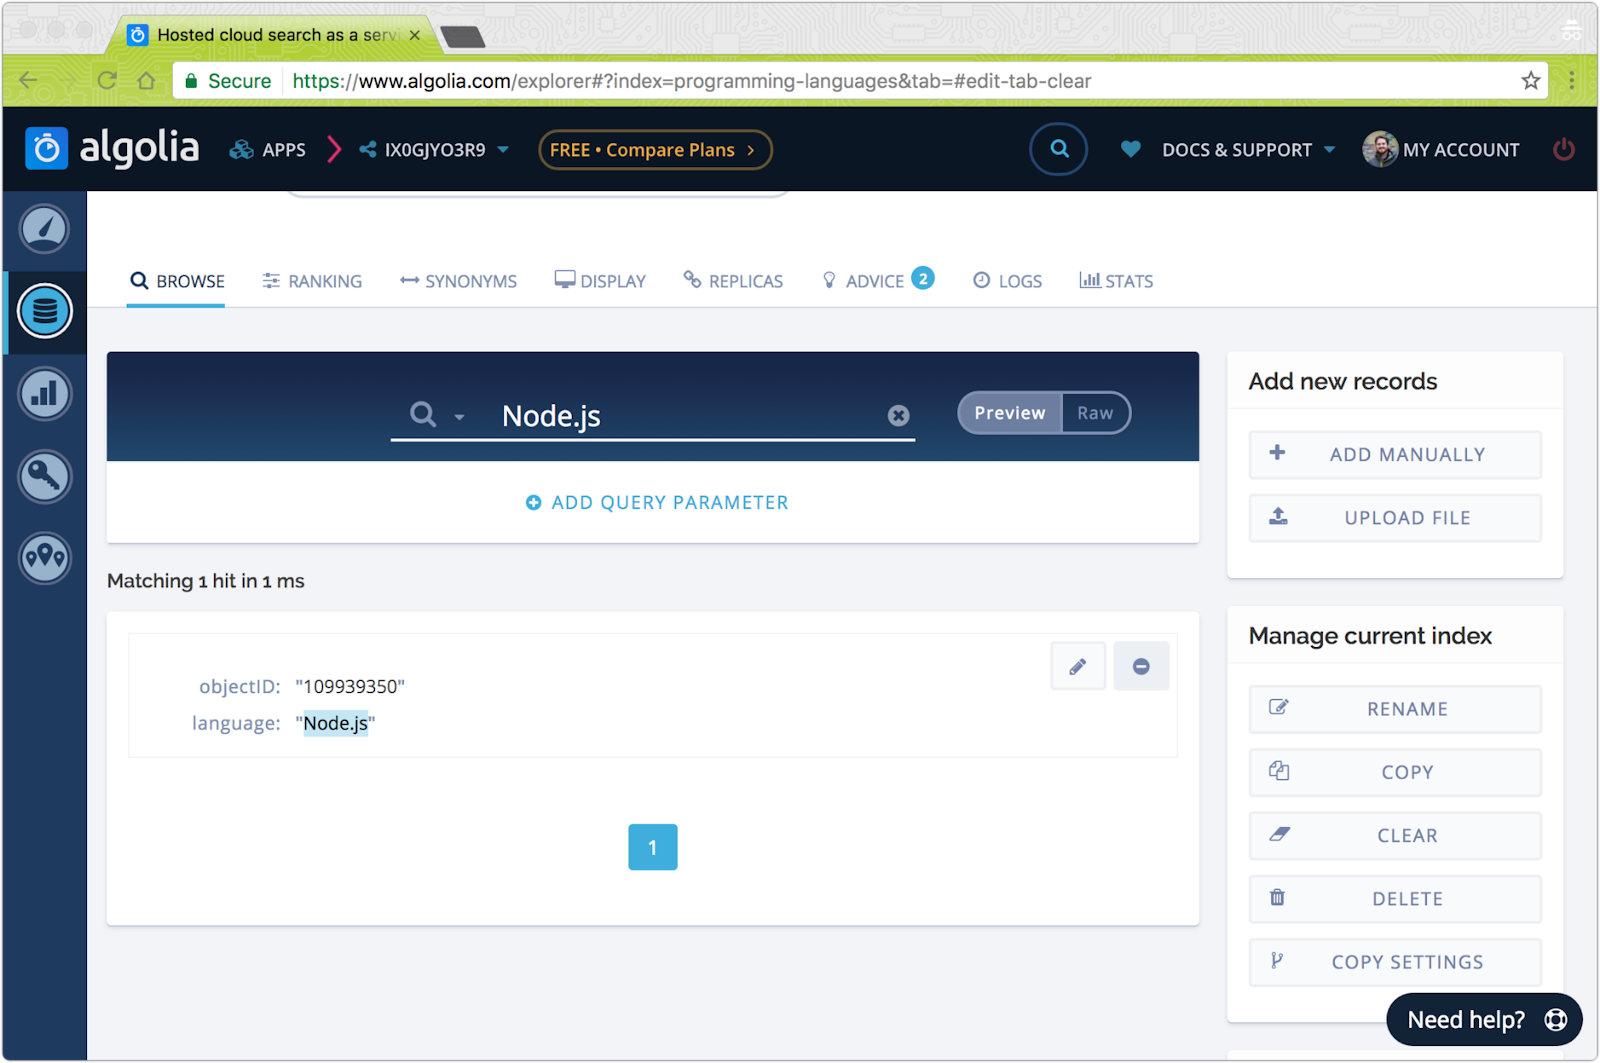Screen dimensions: 1600x1063
Task: Switch to the RANKING tab
Action: click(311, 281)
